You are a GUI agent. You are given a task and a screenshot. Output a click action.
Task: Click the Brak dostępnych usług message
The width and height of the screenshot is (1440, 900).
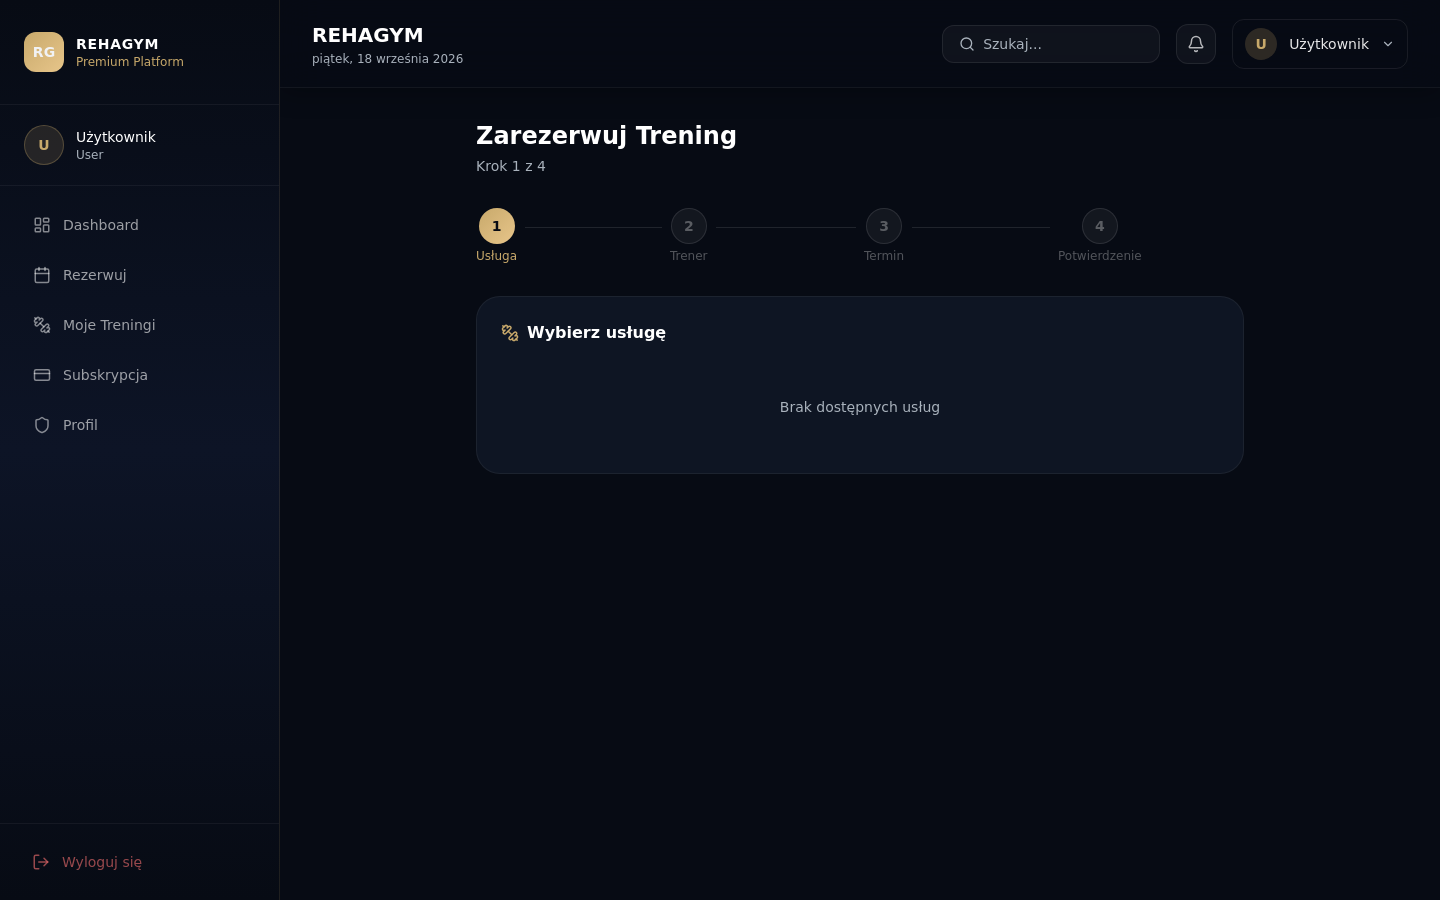click(860, 407)
